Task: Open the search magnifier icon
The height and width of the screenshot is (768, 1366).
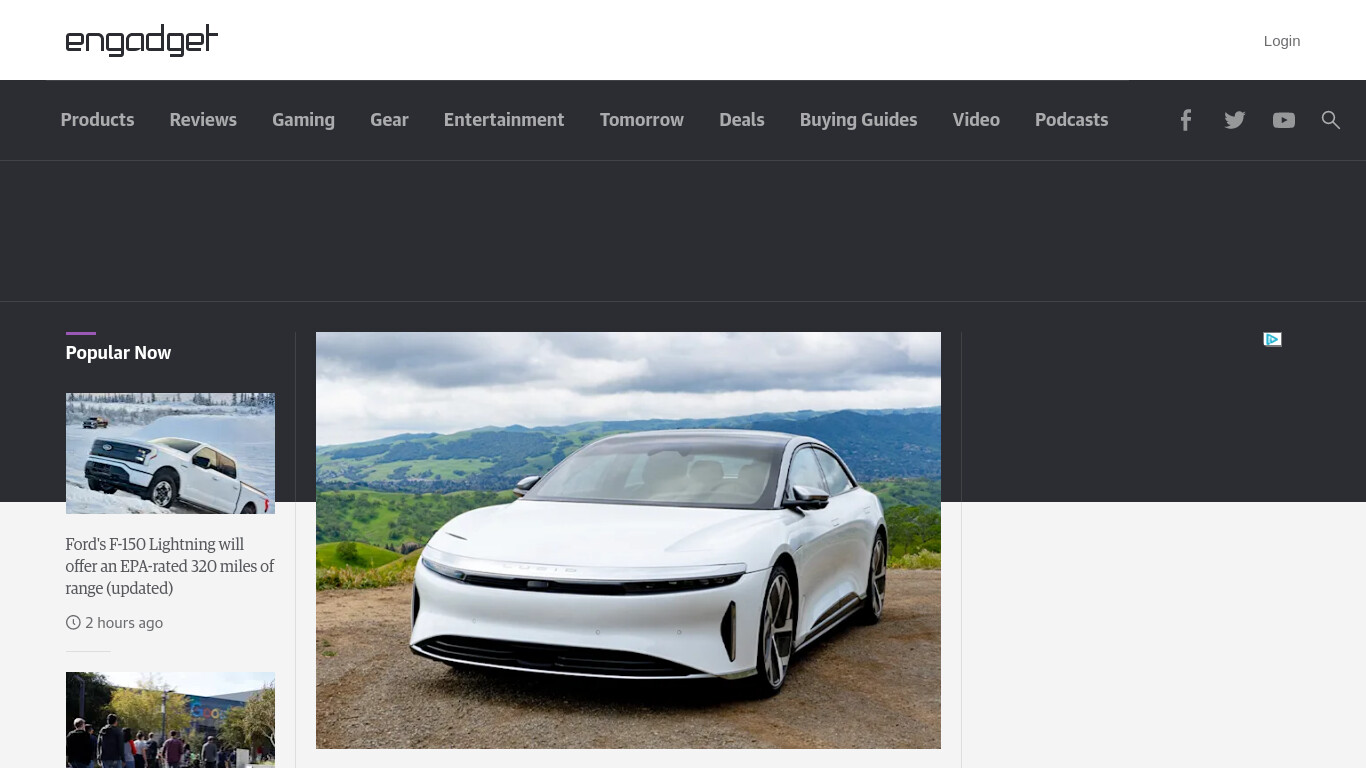Action: [x=1330, y=120]
